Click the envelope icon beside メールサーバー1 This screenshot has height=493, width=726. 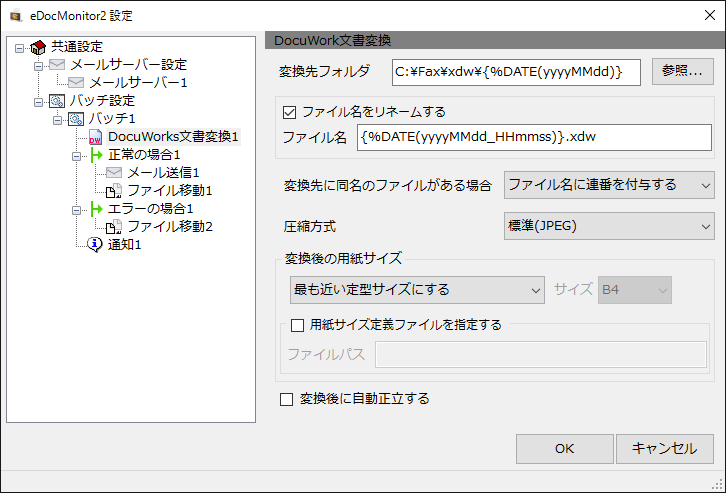[76, 82]
